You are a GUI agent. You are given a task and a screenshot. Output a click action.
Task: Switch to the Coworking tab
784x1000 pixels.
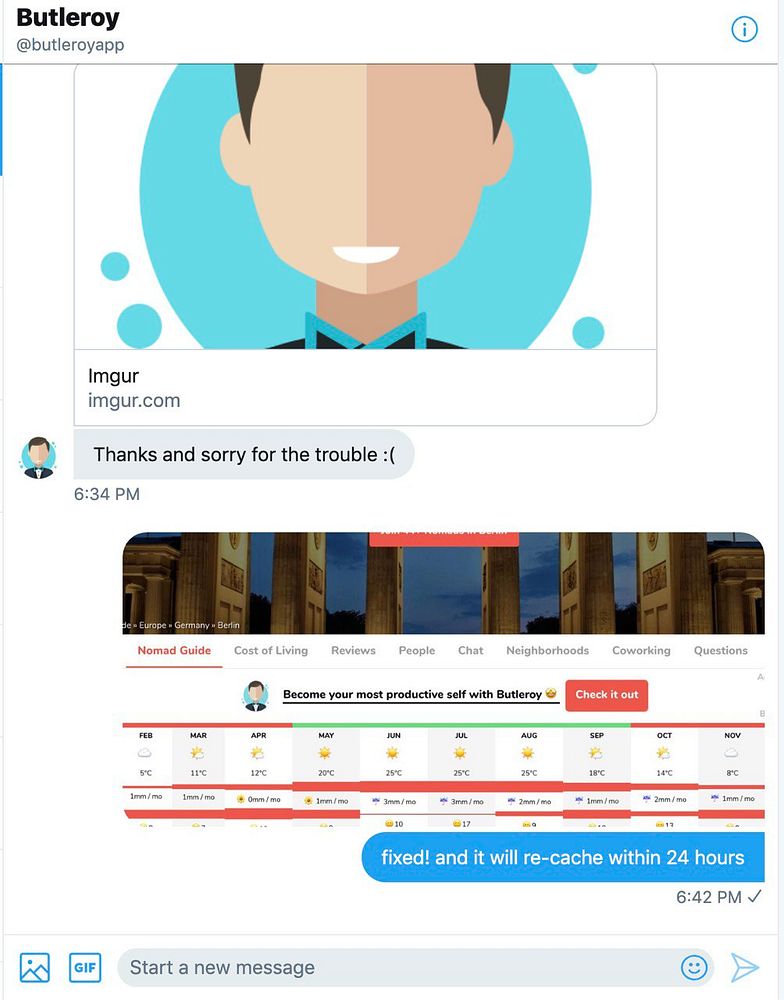[641, 651]
